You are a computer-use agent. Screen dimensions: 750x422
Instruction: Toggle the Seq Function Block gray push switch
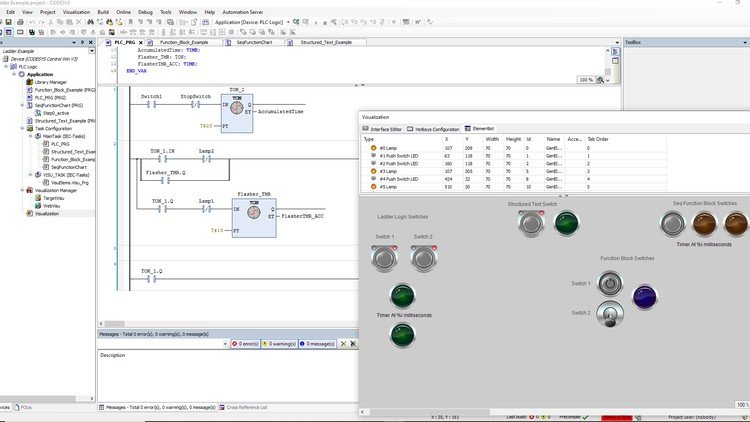point(673,223)
